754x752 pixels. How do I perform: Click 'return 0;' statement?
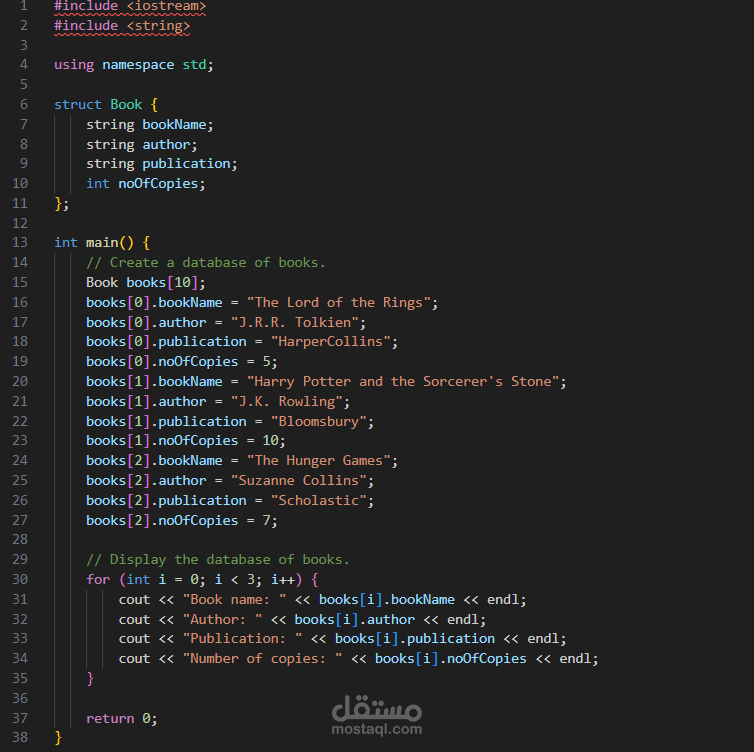122,718
